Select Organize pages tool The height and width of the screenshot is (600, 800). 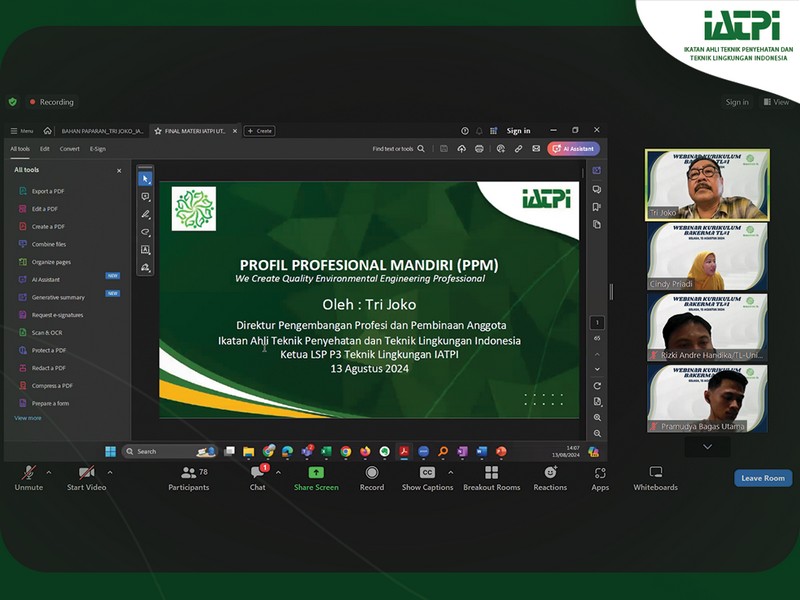pos(45,262)
